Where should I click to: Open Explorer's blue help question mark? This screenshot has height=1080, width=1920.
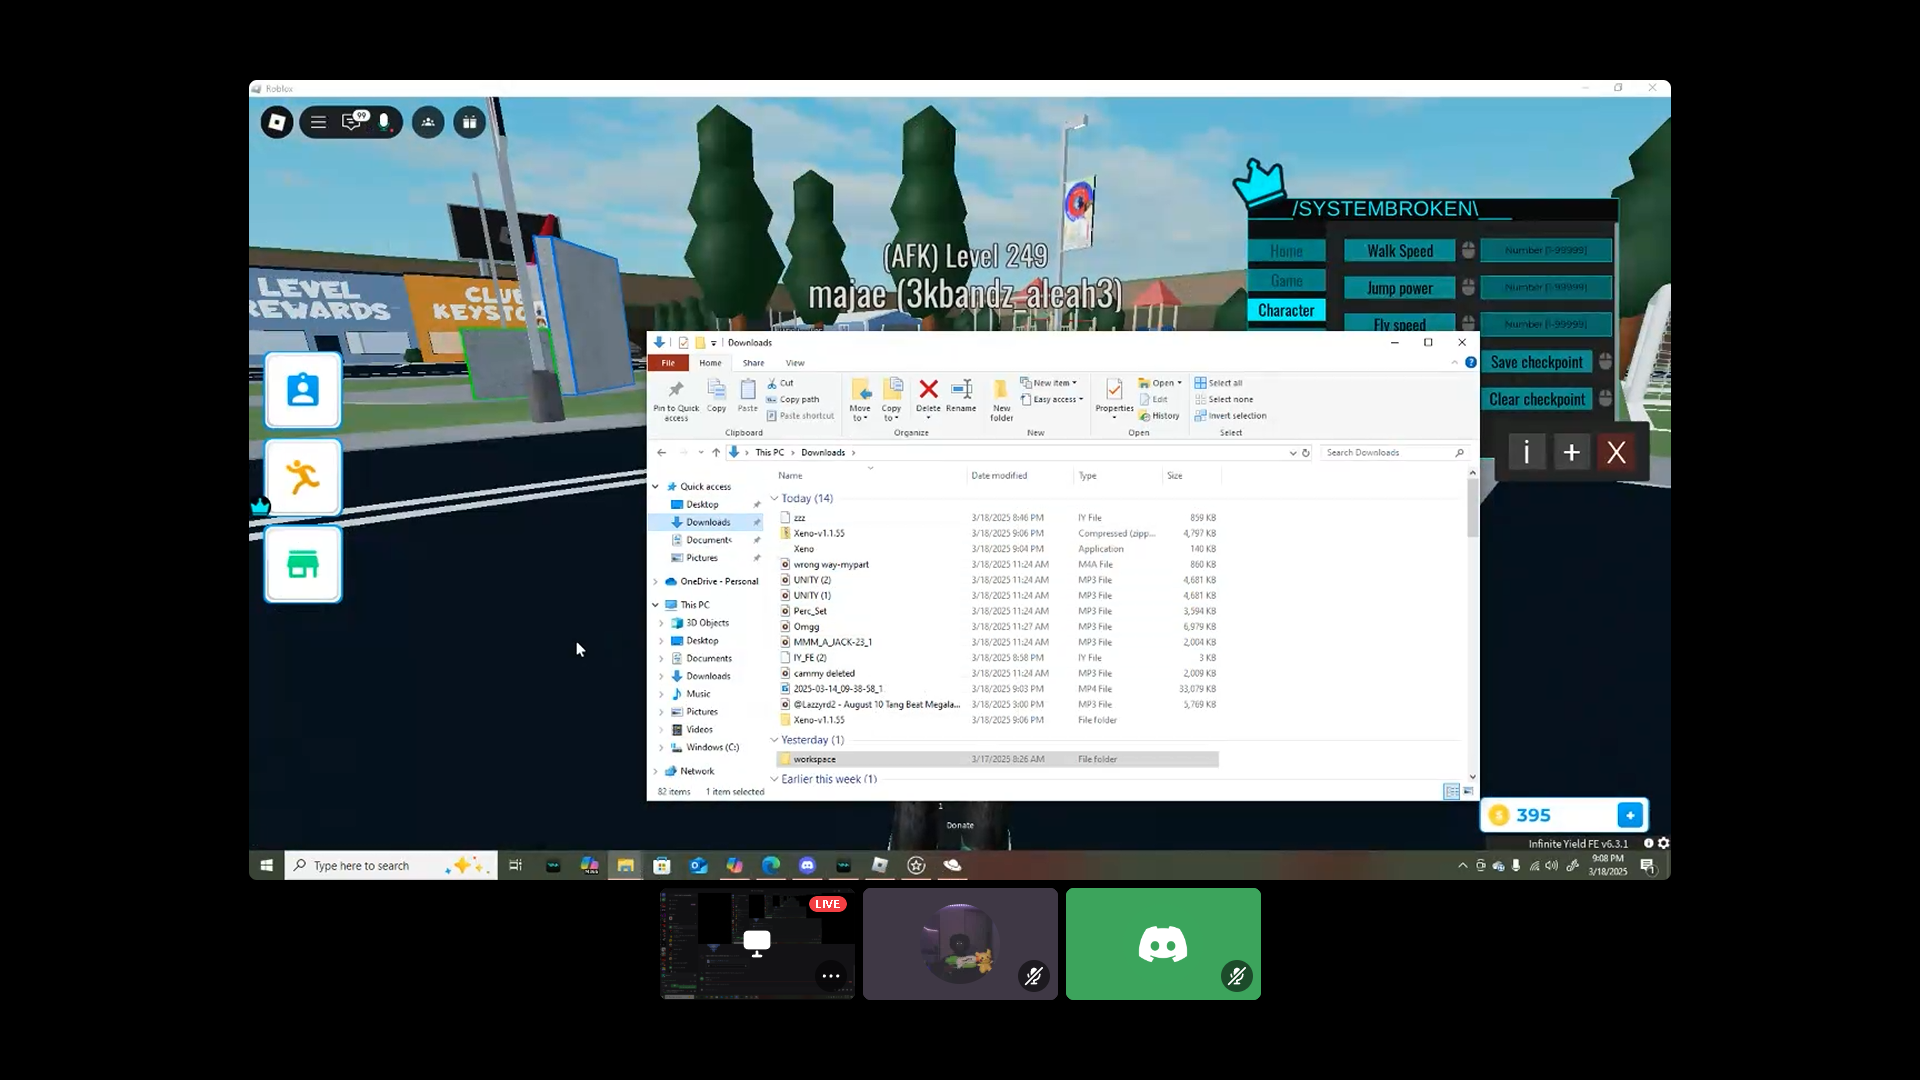pyautogui.click(x=1471, y=362)
